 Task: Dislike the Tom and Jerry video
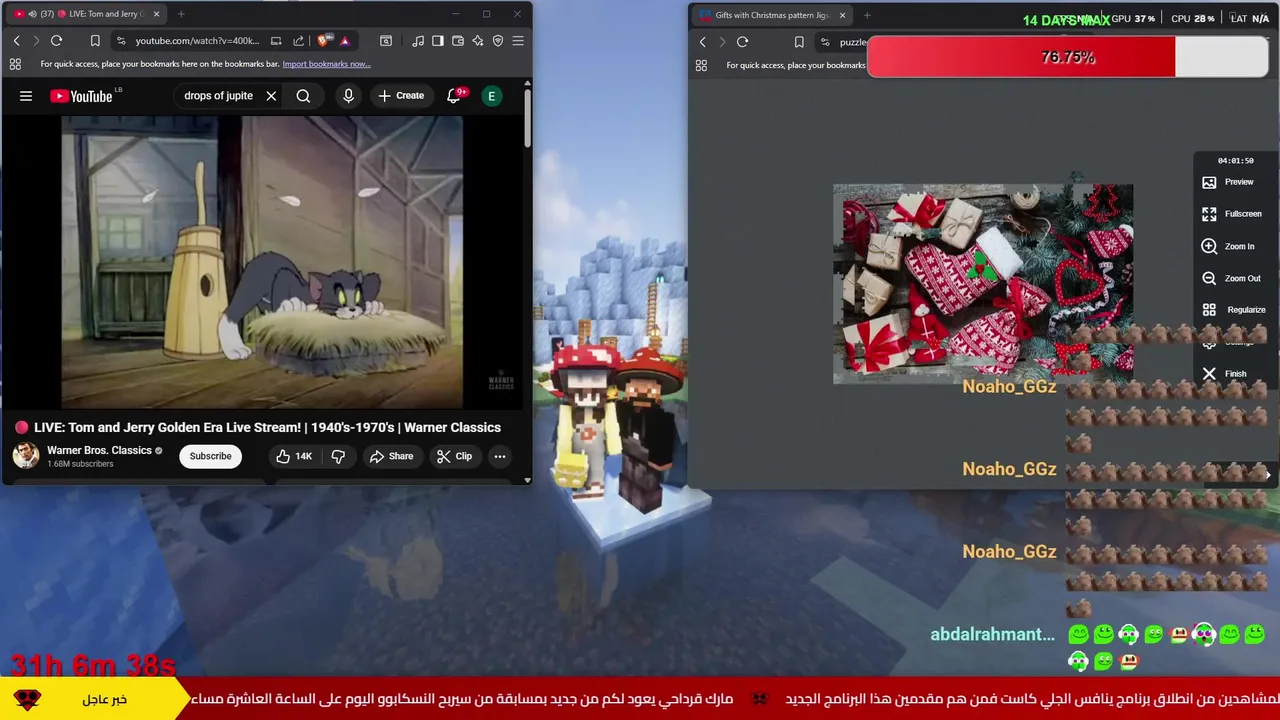coord(338,456)
